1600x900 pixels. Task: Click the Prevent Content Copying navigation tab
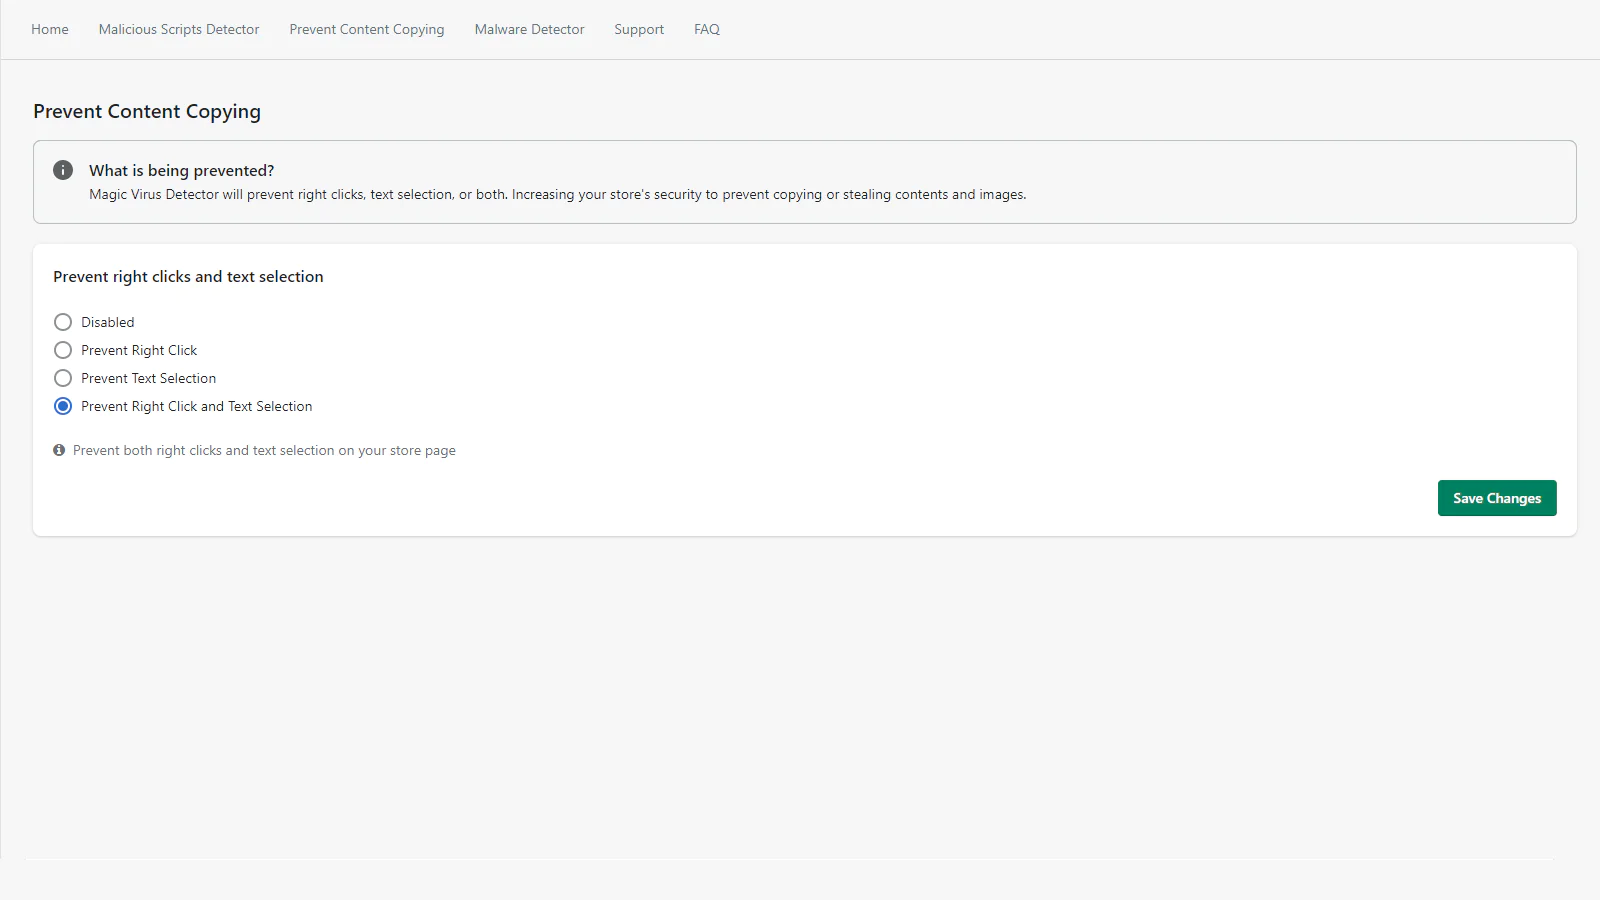[367, 29]
